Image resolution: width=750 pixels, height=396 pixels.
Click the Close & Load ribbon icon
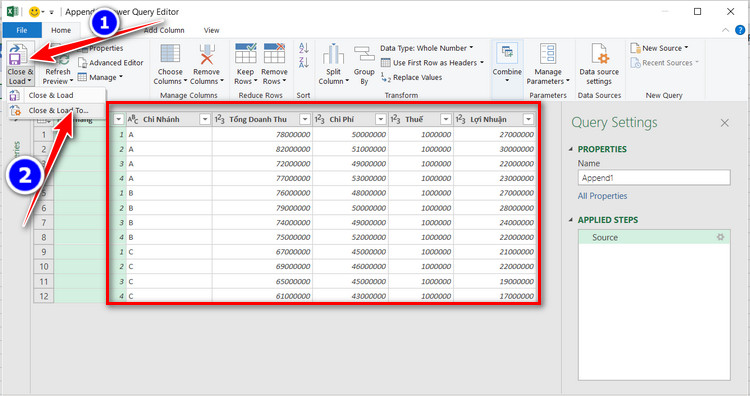[x=19, y=54]
